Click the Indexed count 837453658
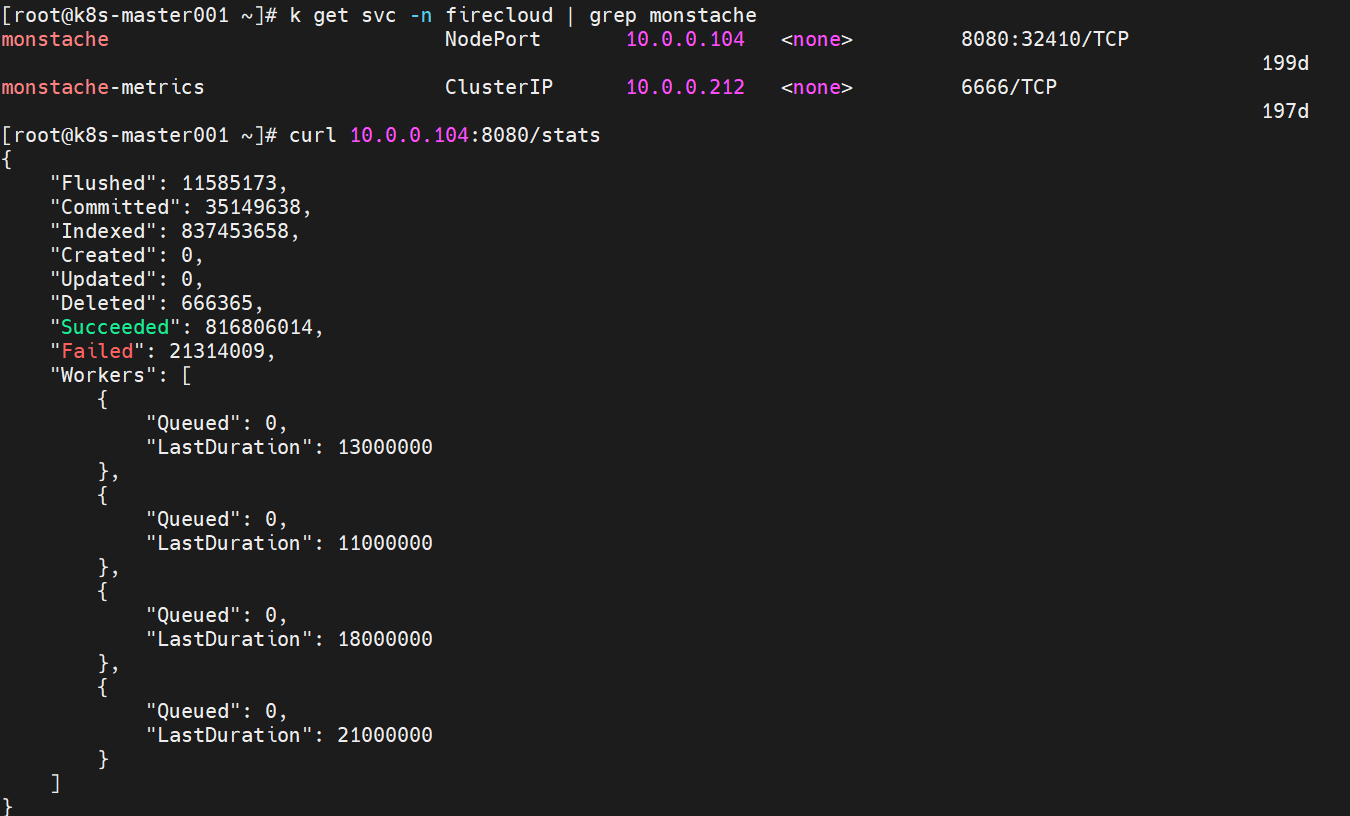The image size is (1350, 816). (240, 231)
